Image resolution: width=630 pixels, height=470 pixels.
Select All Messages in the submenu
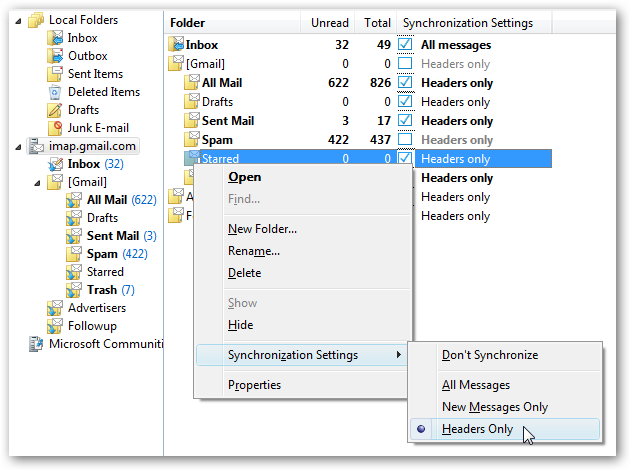476,385
